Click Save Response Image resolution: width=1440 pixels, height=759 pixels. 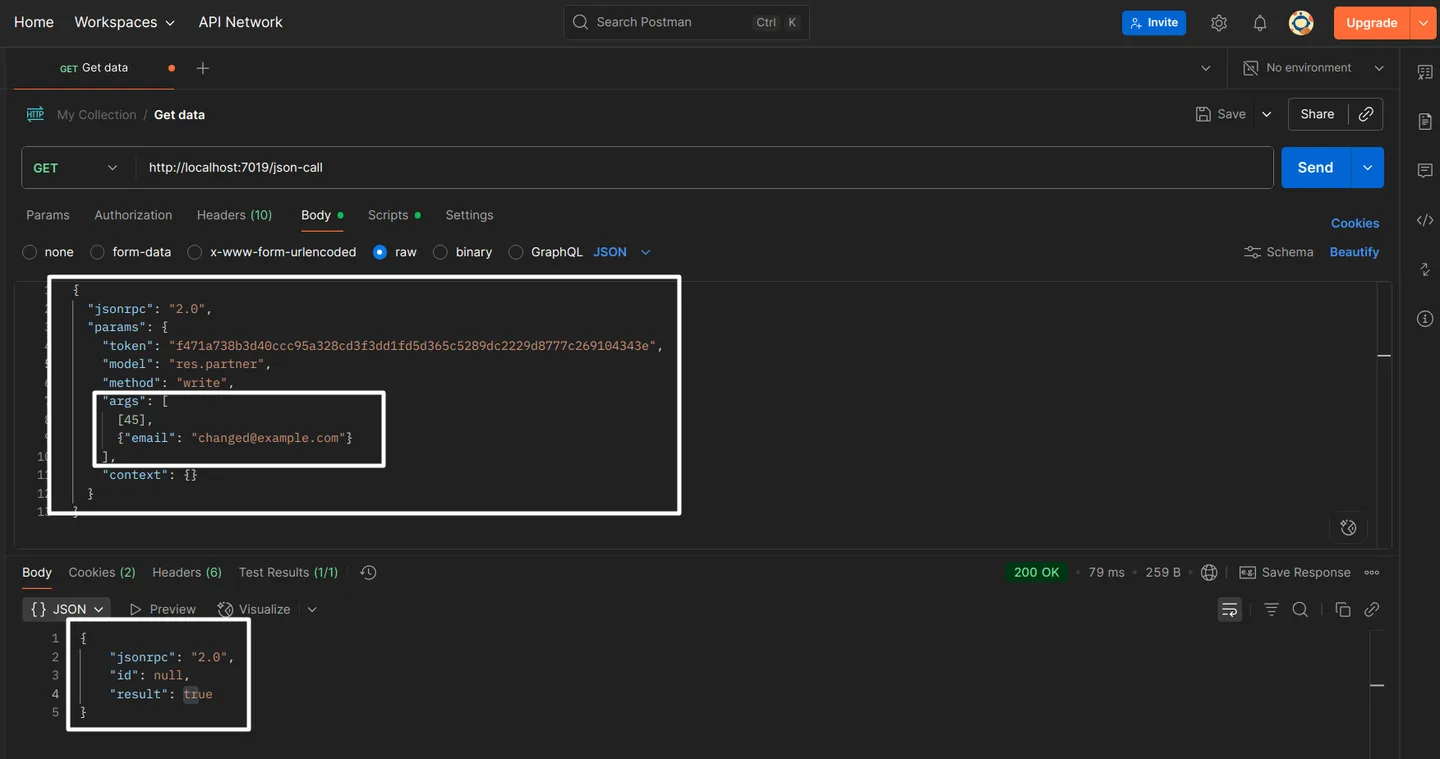[x=1295, y=573]
